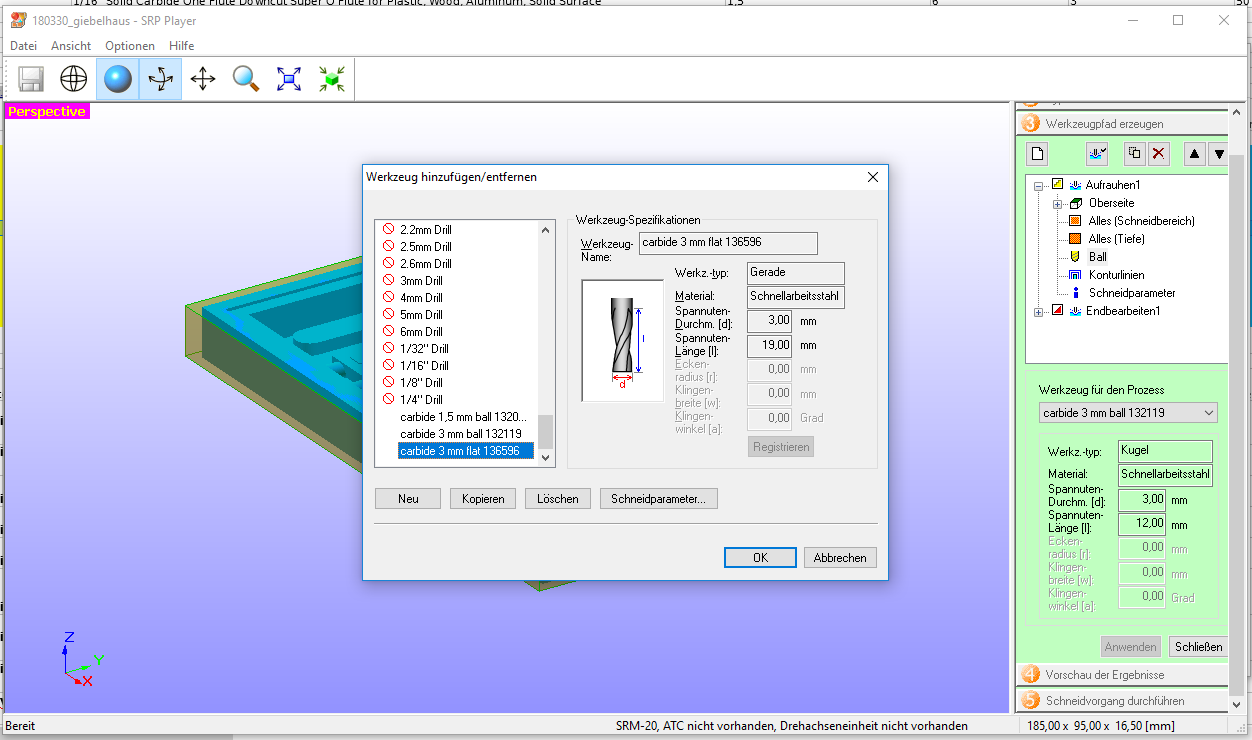Move process up with black up arrow
1252x740 pixels.
(1195, 154)
